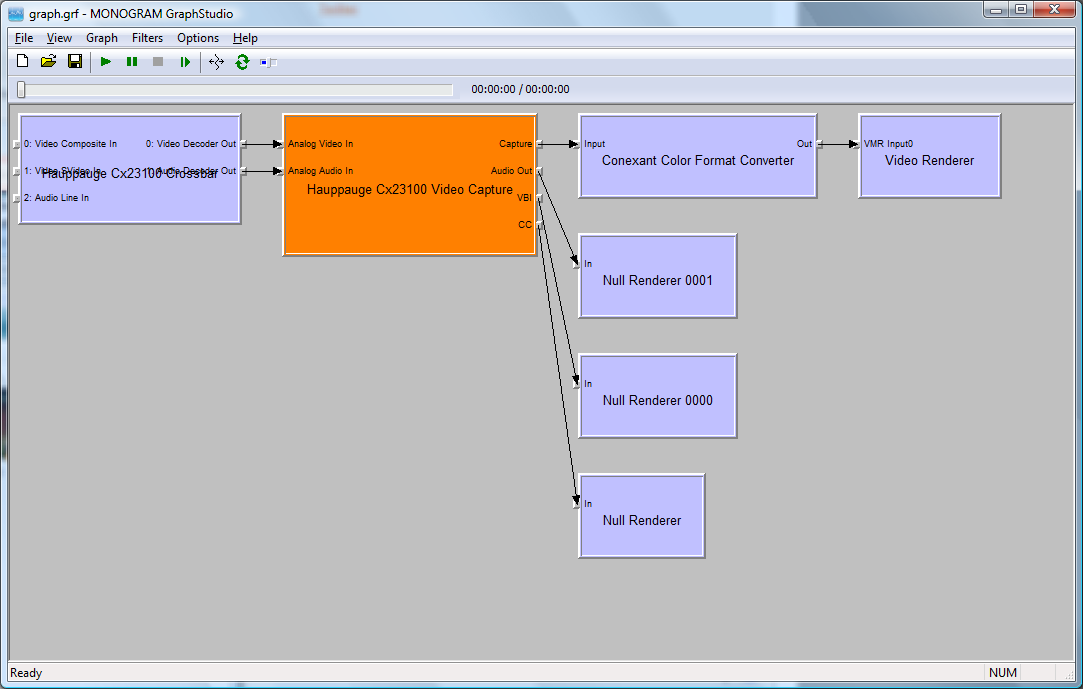Screen dimensions: 1083x689
Task: Select the Video Renderer filter
Action: point(930,156)
